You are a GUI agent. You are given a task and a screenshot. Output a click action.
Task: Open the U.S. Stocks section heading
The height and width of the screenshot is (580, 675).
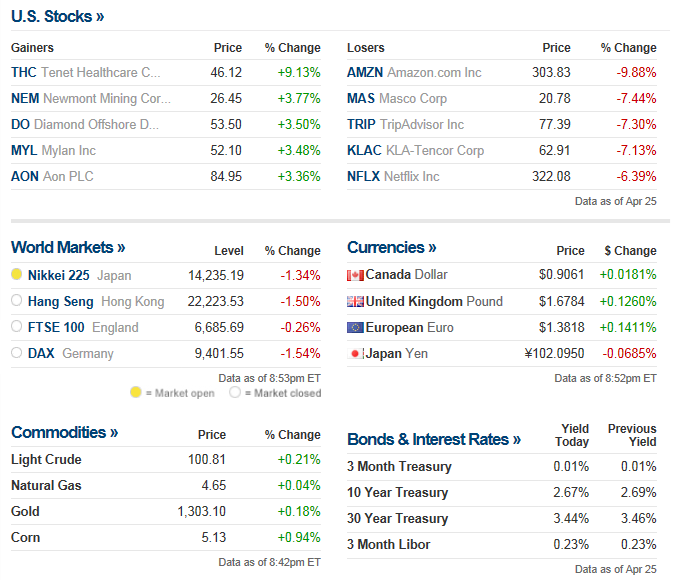click(57, 17)
